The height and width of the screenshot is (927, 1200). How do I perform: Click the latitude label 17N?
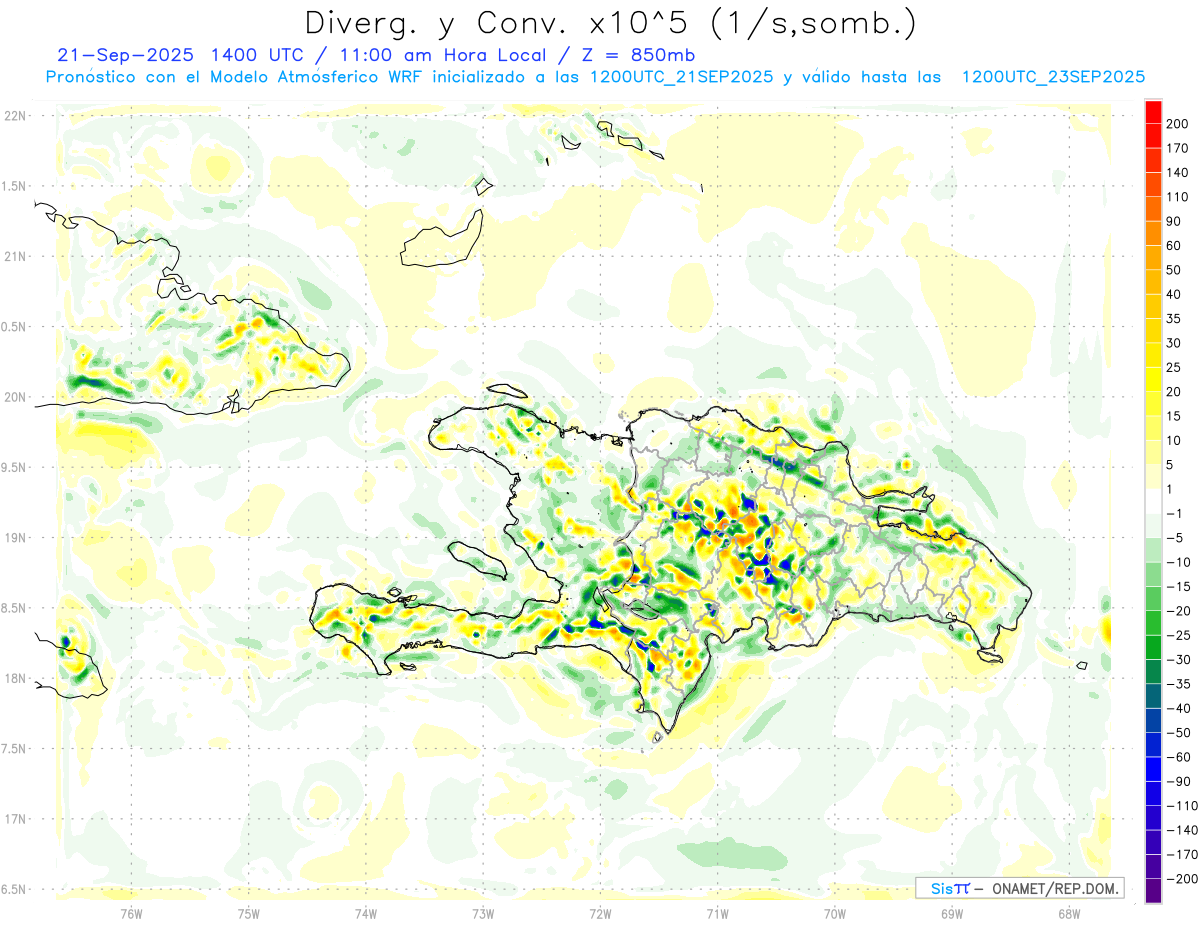click(15, 819)
